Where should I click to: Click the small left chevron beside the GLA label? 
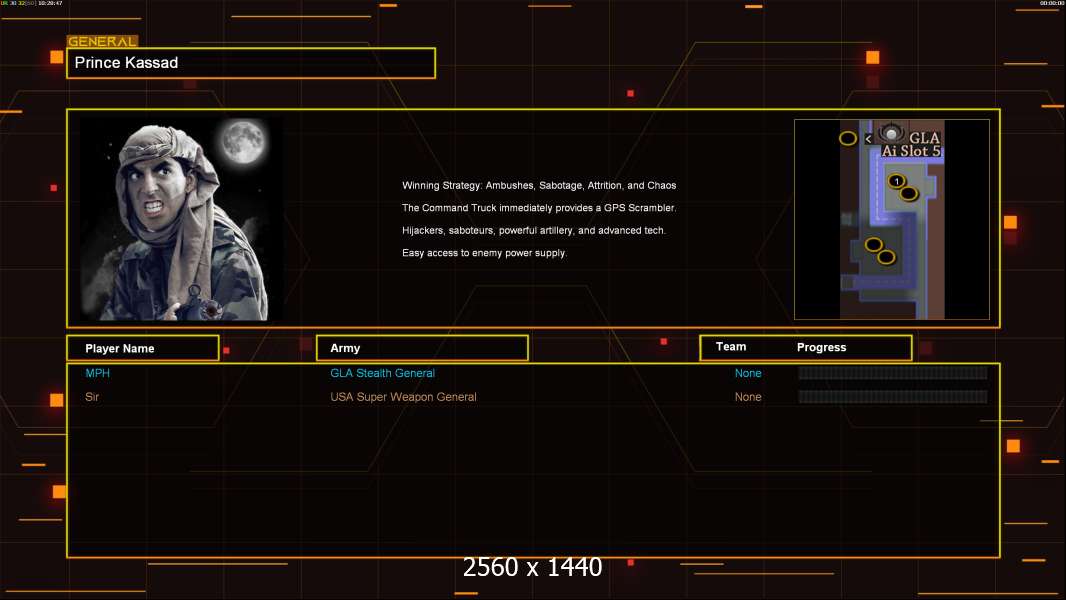868,139
